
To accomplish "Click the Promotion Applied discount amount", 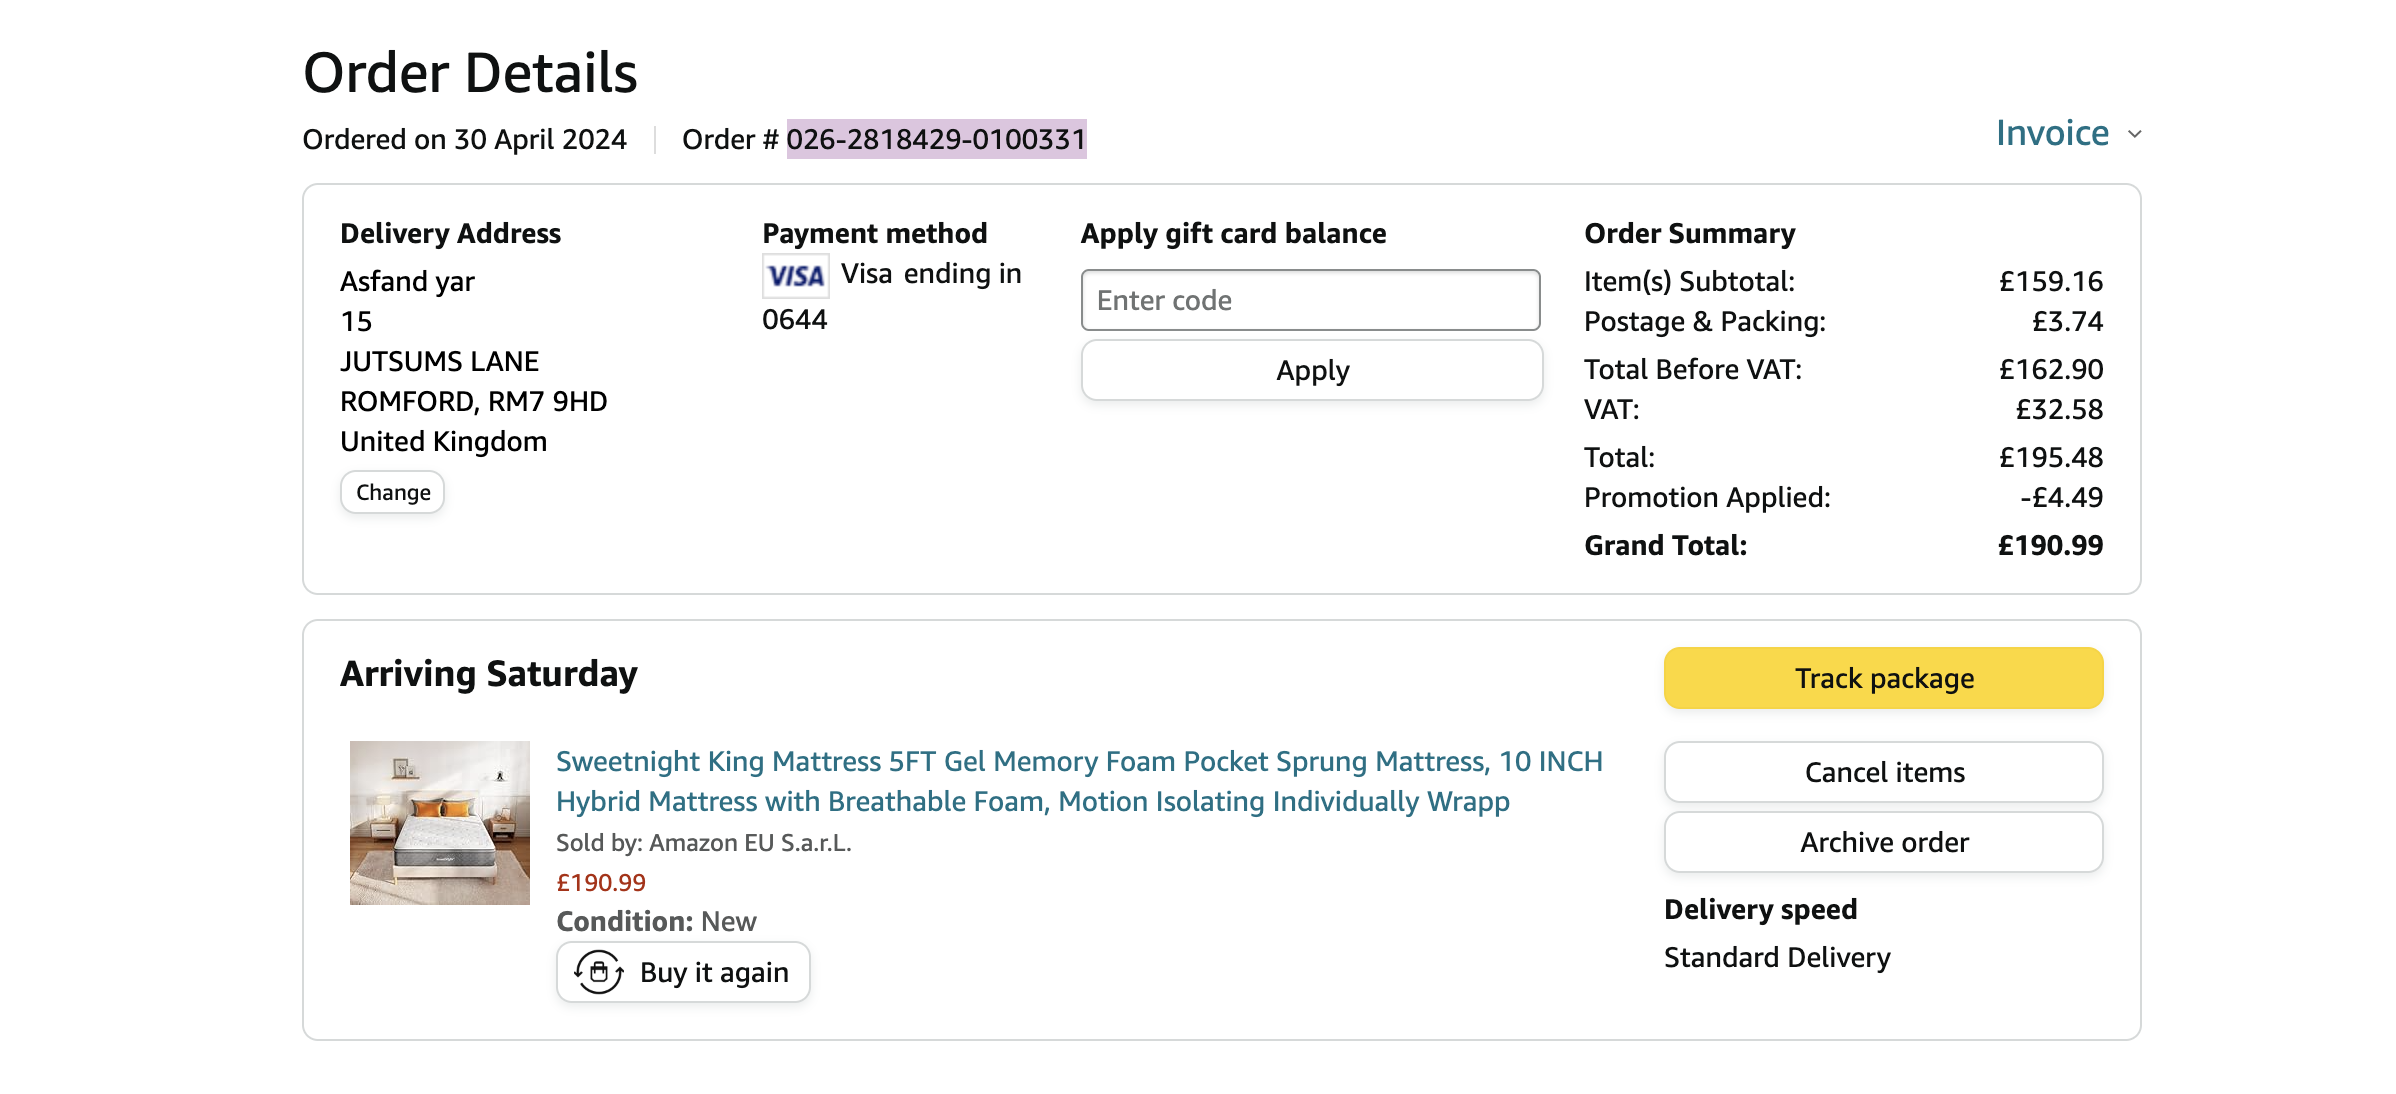I will tap(2061, 497).
